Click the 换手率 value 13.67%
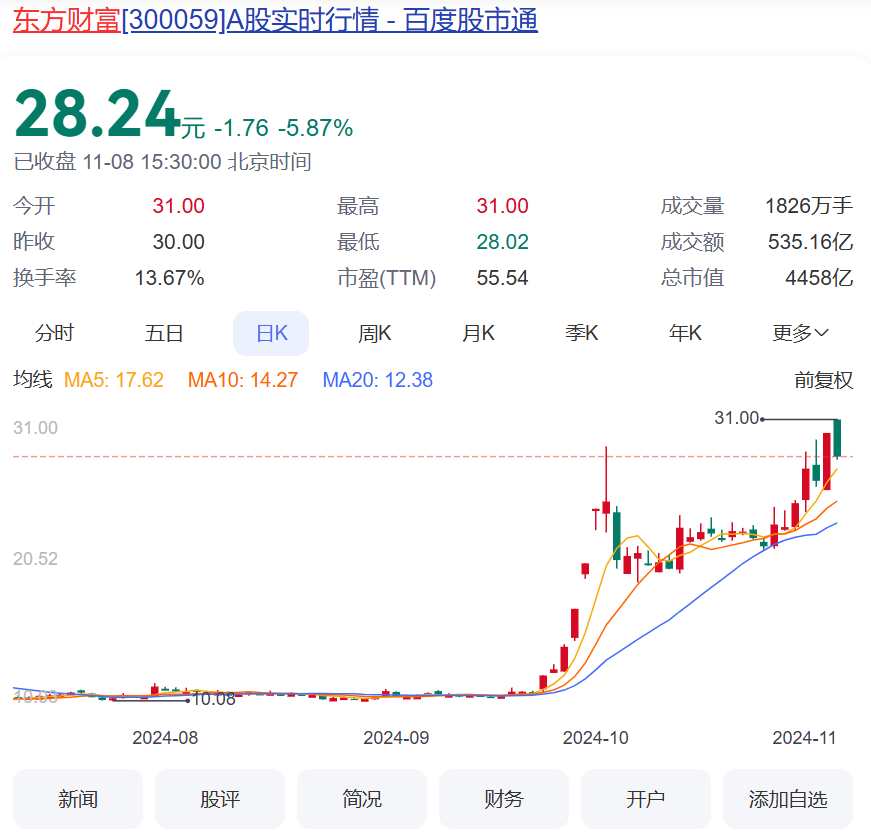The height and width of the screenshot is (835, 871). tap(169, 278)
